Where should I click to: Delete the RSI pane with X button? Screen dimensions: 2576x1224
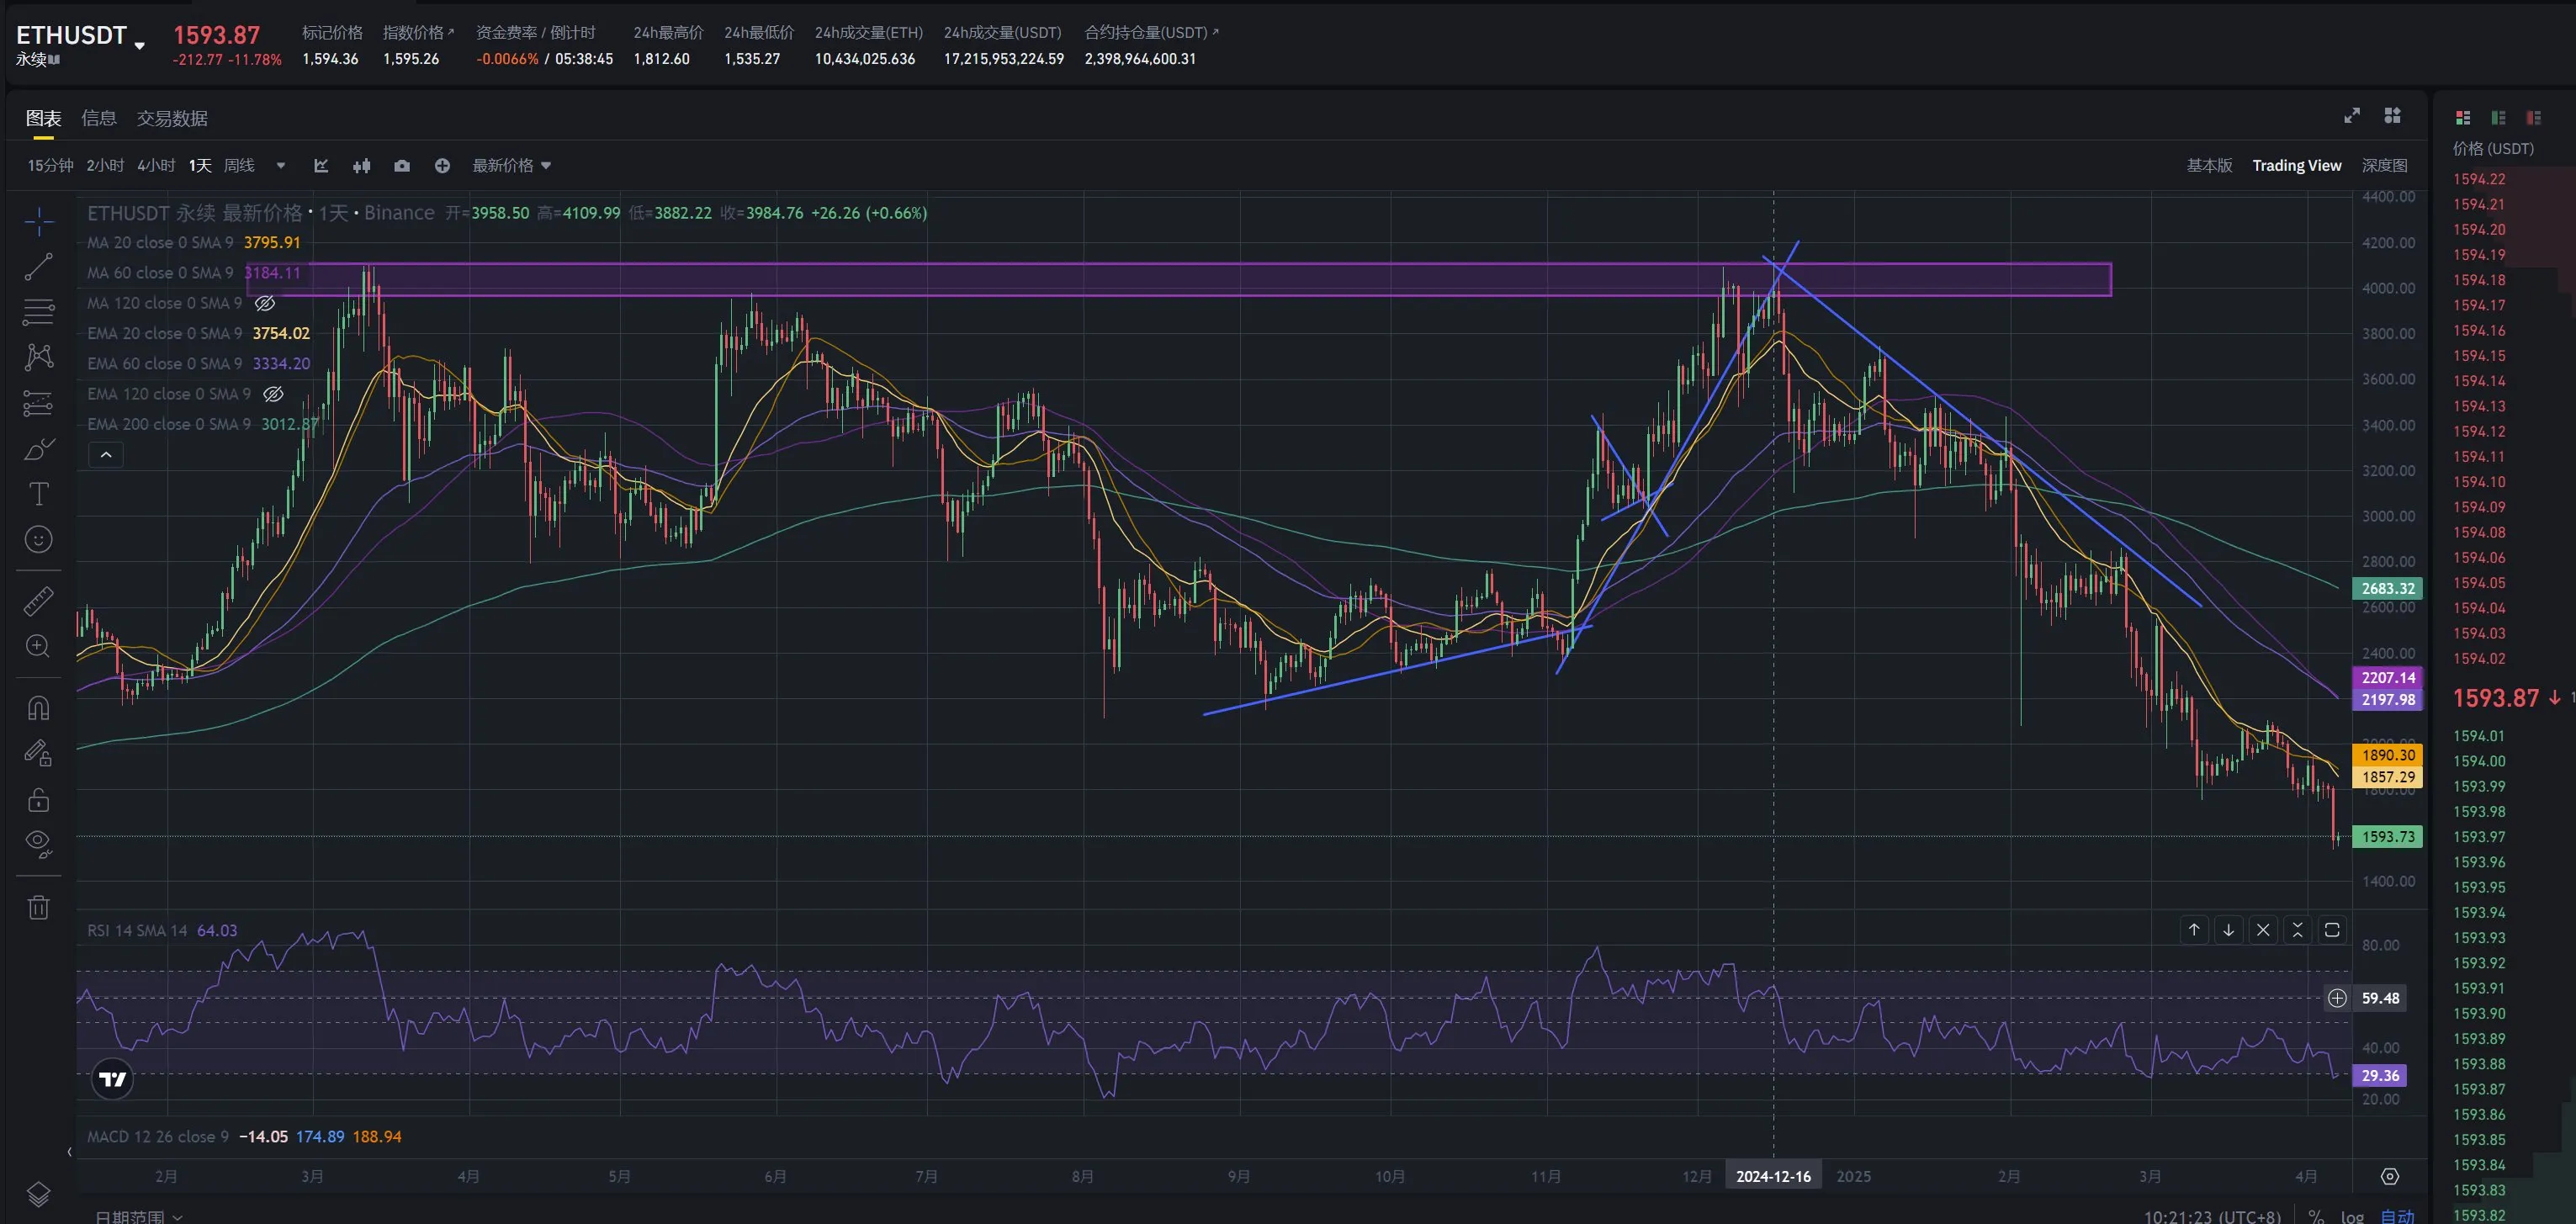coord(2263,930)
